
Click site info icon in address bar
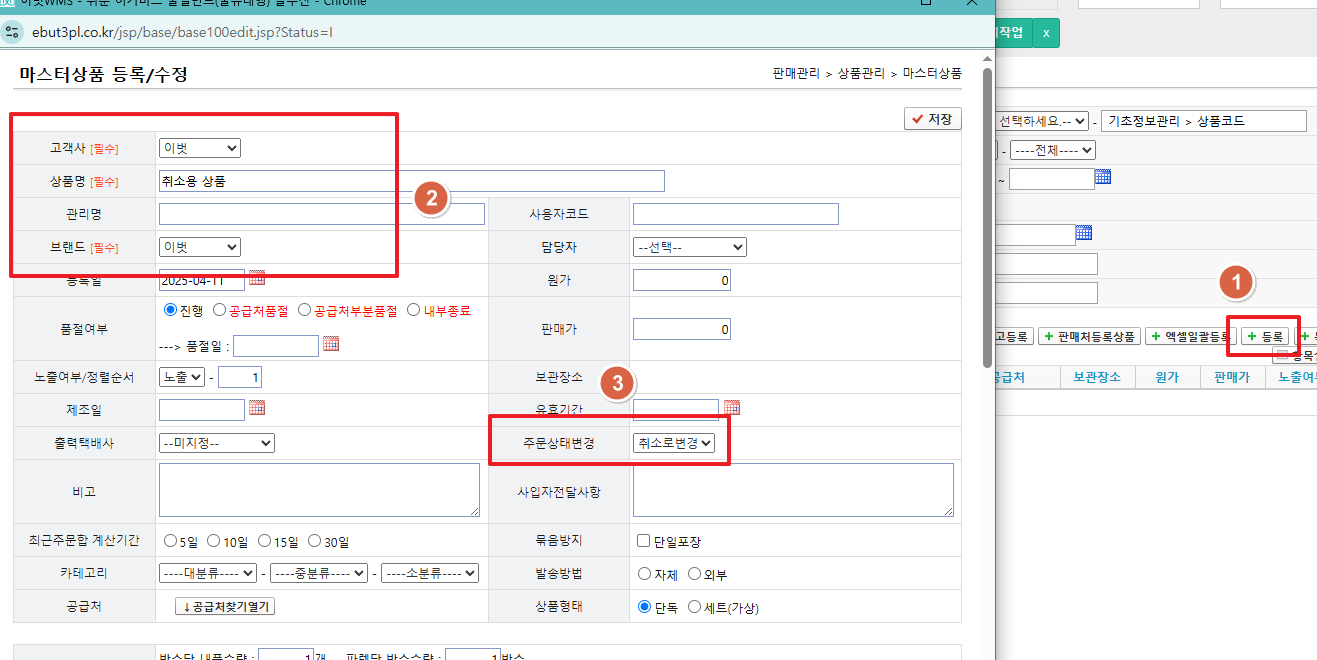click(x=13, y=31)
